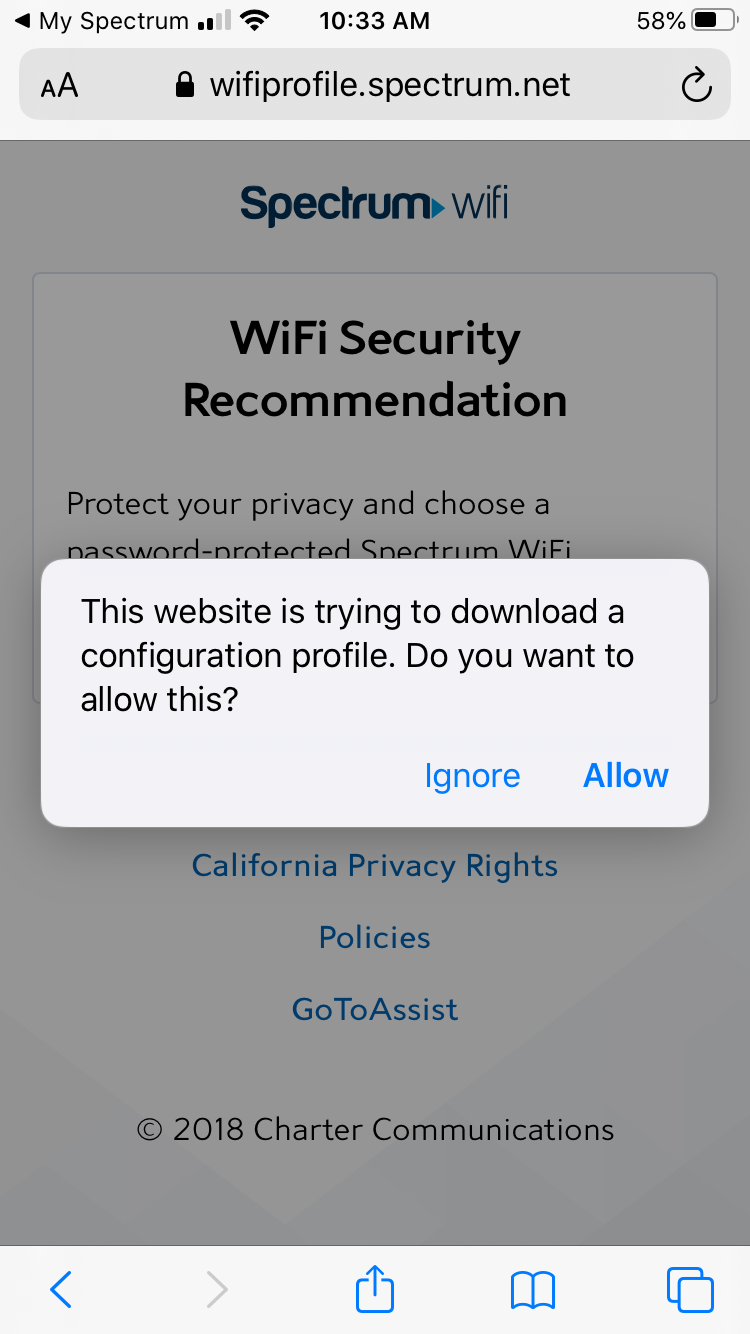Open California Privacy Rights link
Viewport: 750px width, 1334px height.
point(375,865)
